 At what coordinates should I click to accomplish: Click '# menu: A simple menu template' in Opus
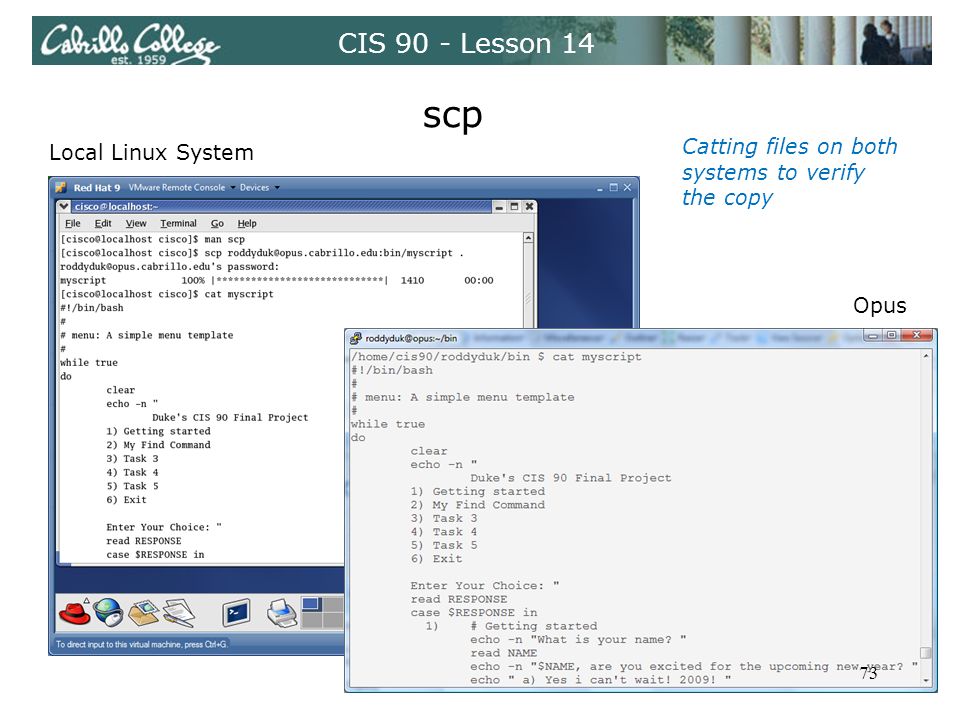[463, 397]
